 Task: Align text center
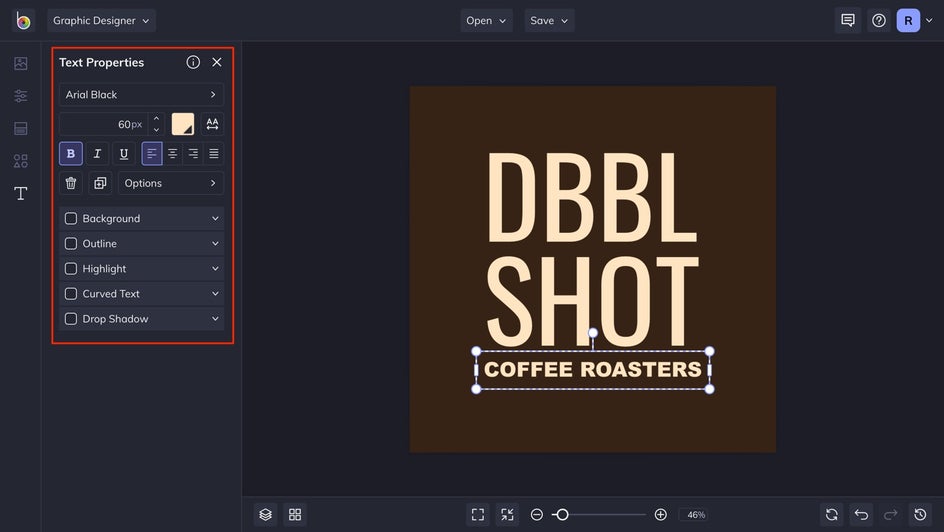point(173,153)
